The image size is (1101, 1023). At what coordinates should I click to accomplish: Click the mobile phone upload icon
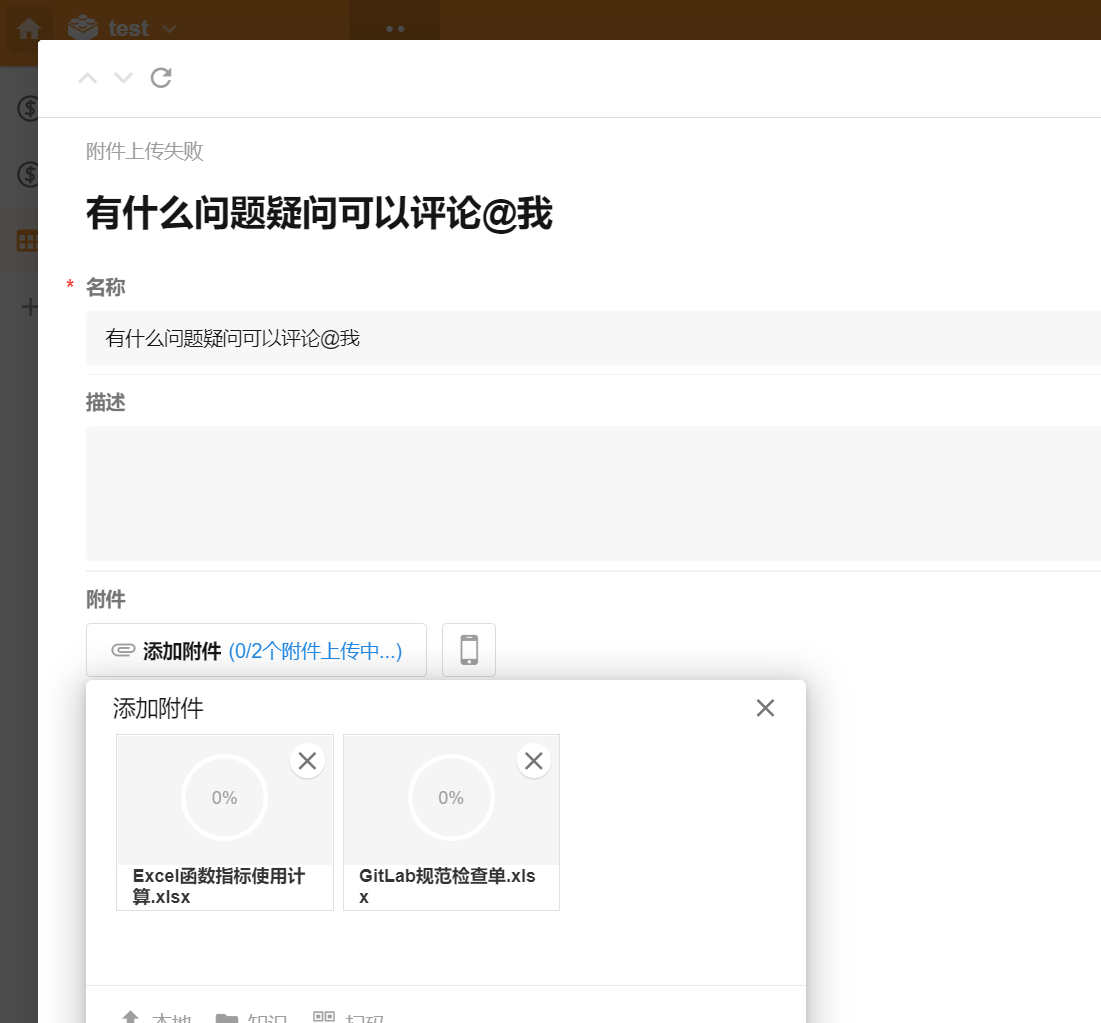pos(469,650)
